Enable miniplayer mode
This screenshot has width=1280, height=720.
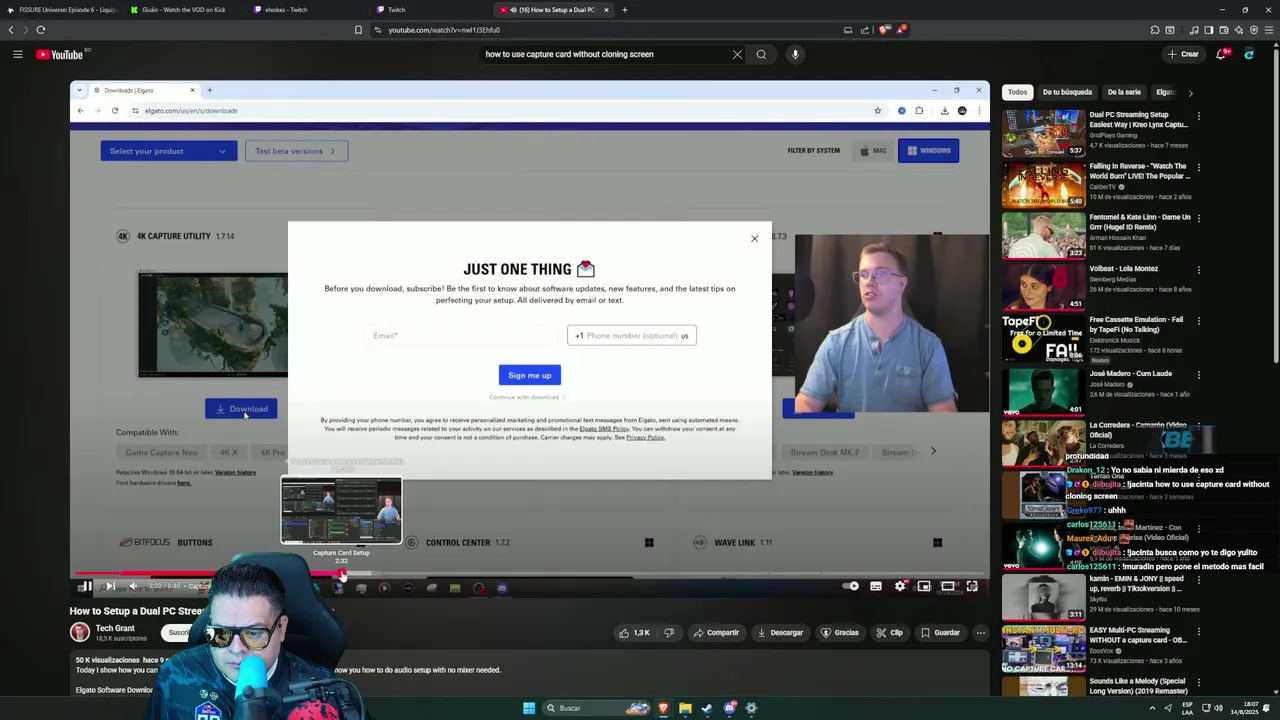[924, 587]
